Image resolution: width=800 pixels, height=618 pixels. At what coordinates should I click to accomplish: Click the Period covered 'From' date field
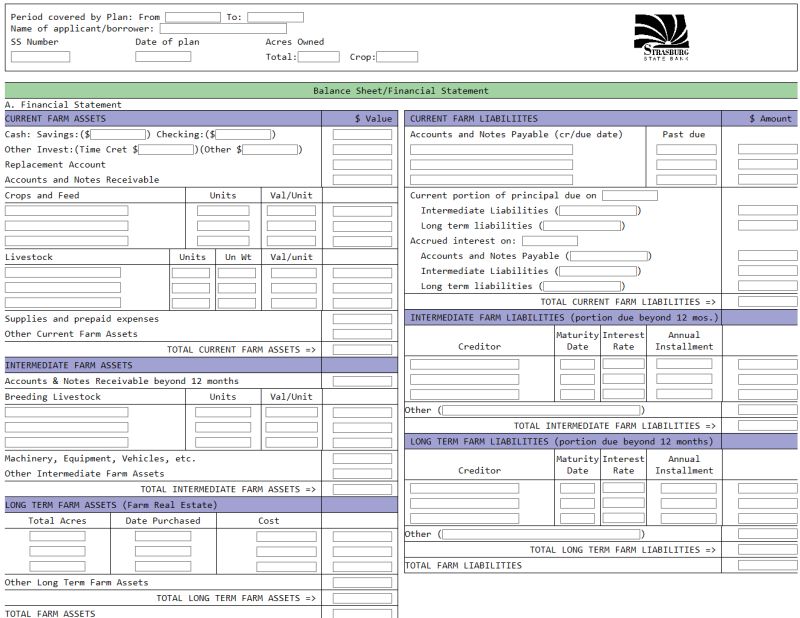(x=193, y=17)
